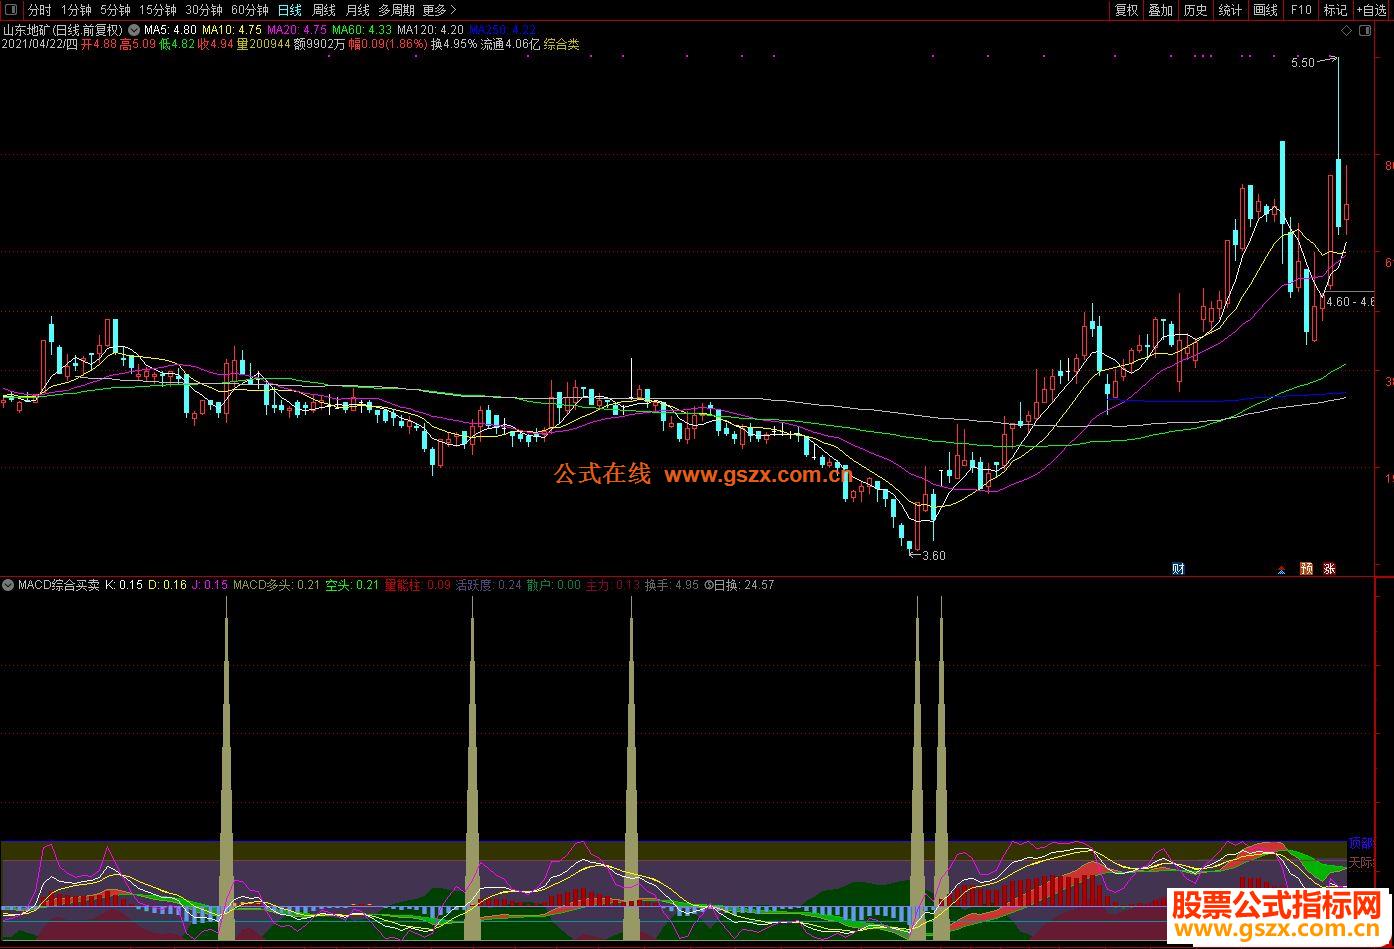The height and width of the screenshot is (949, 1394).
Task: Select the 1分钟 period tab
Action: coord(76,10)
